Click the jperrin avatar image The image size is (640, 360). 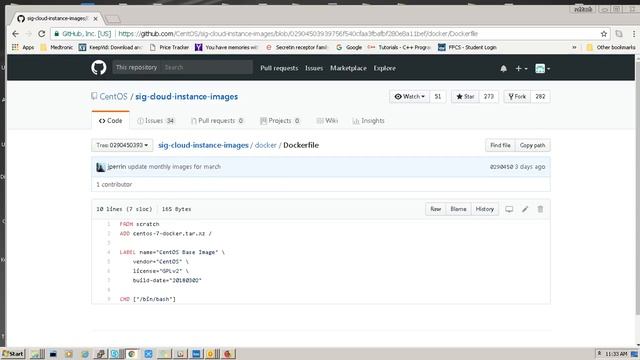[100, 167]
